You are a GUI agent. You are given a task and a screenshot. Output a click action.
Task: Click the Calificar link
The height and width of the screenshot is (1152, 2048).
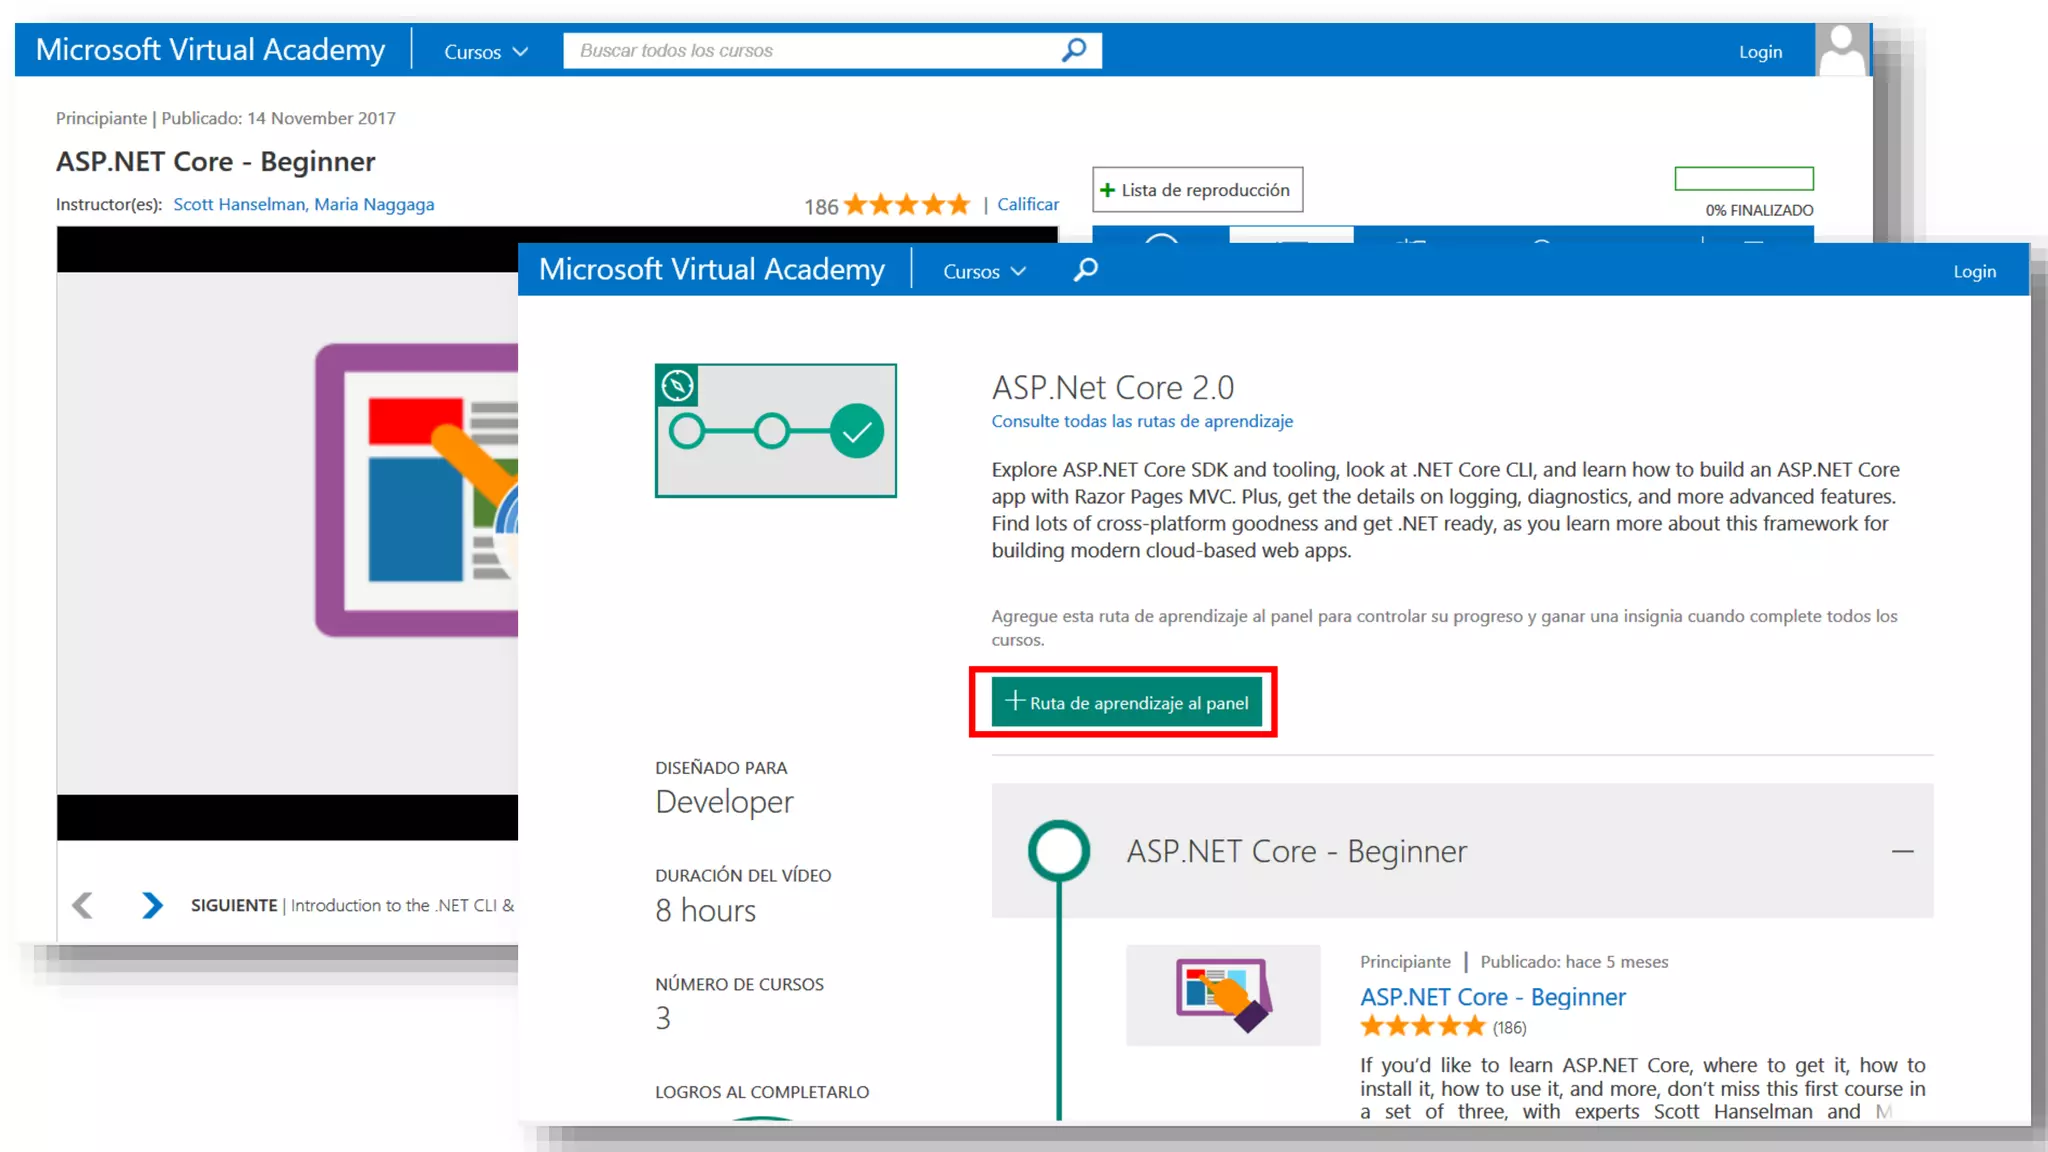click(x=1027, y=204)
